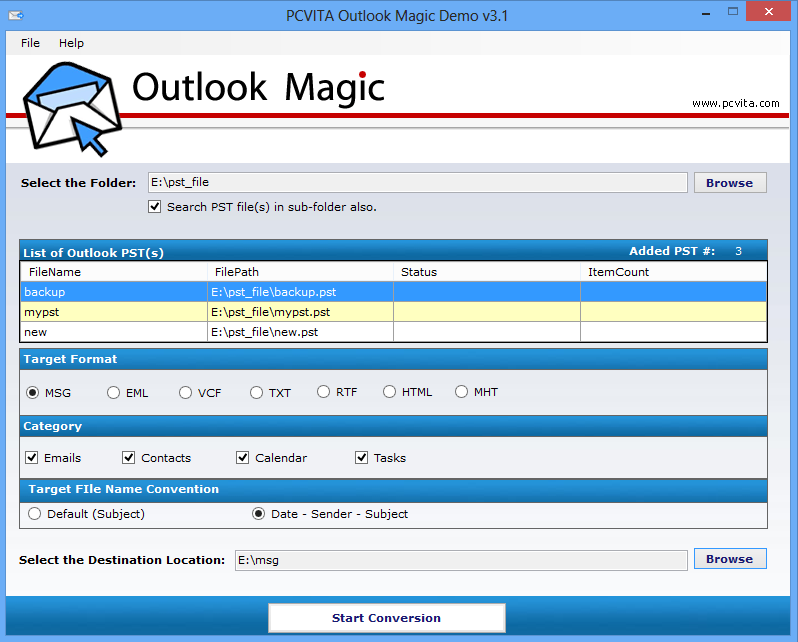Image resolution: width=798 pixels, height=642 pixels.
Task: Open the File menu
Action: 30,43
